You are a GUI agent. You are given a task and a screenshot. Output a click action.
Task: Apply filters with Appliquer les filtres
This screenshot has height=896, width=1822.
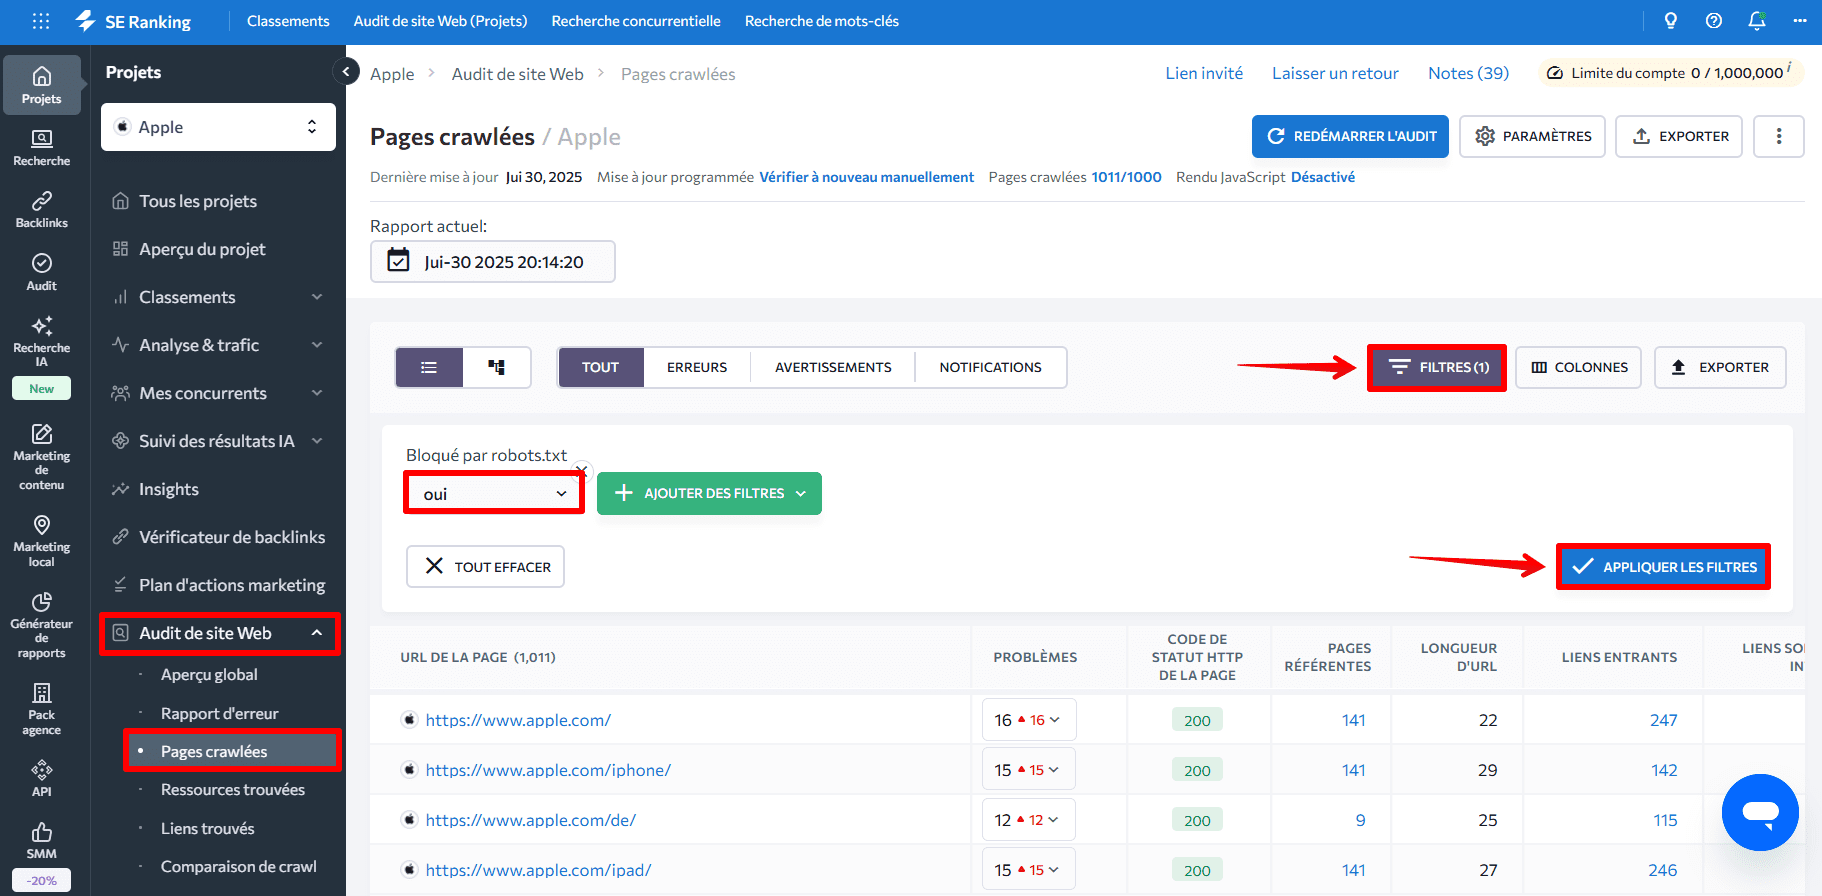[x=1664, y=567]
